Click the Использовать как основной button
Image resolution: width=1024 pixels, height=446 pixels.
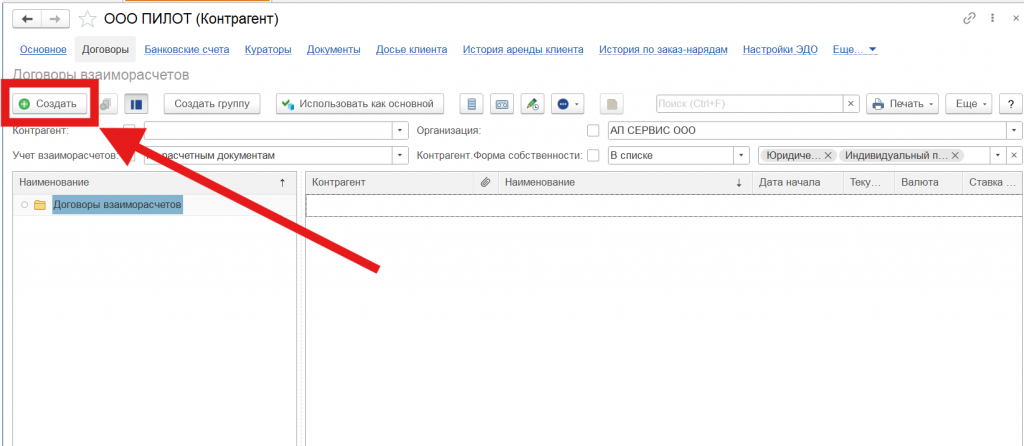pyautogui.click(x=359, y=104)
